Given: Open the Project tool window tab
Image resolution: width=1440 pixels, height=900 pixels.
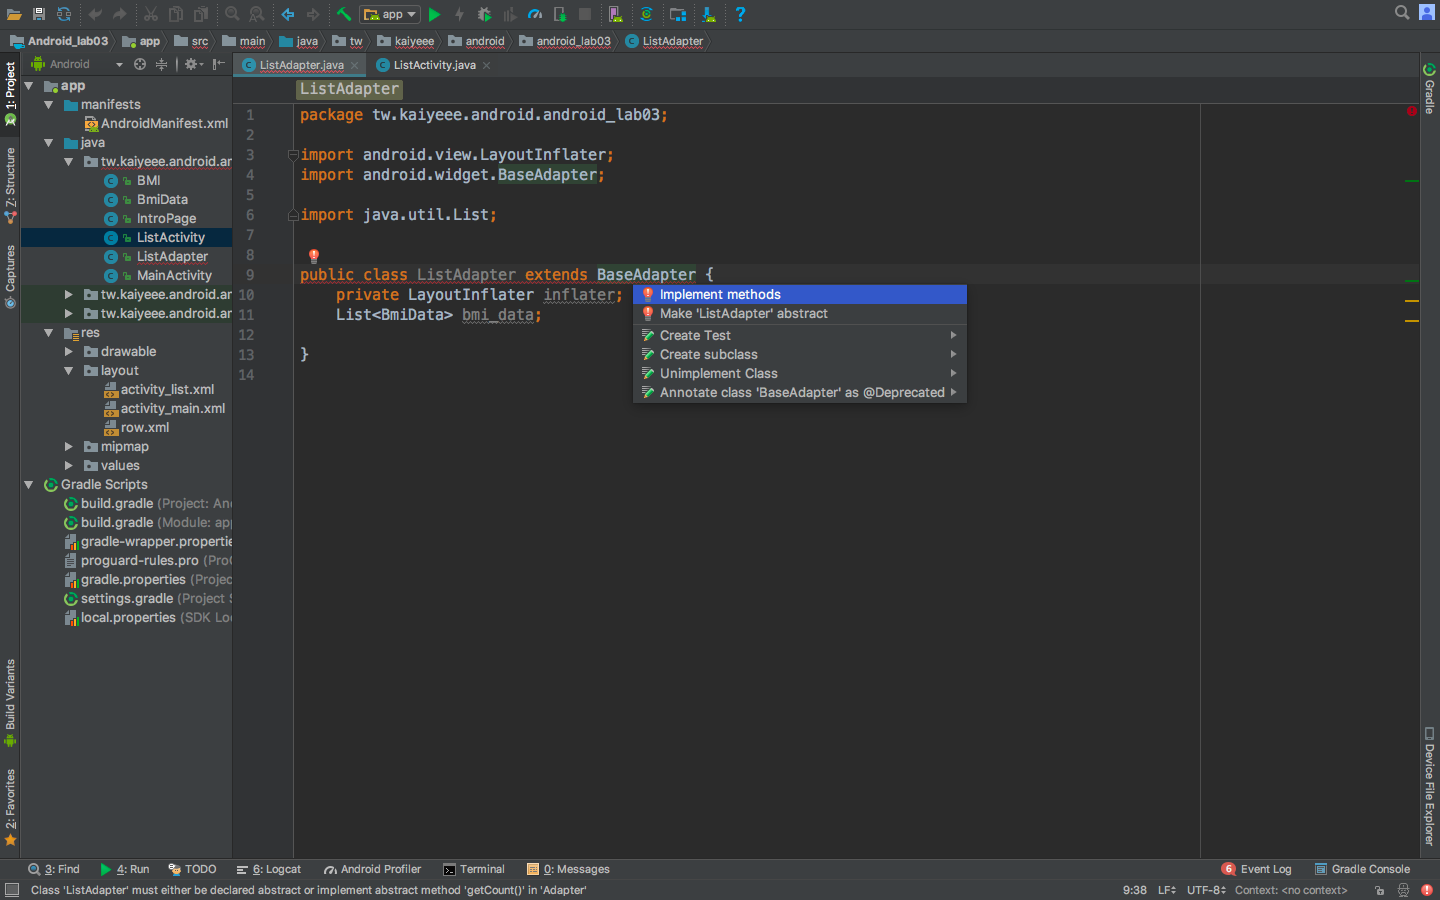Looking at the screenshot, I should tap(10, 94).
